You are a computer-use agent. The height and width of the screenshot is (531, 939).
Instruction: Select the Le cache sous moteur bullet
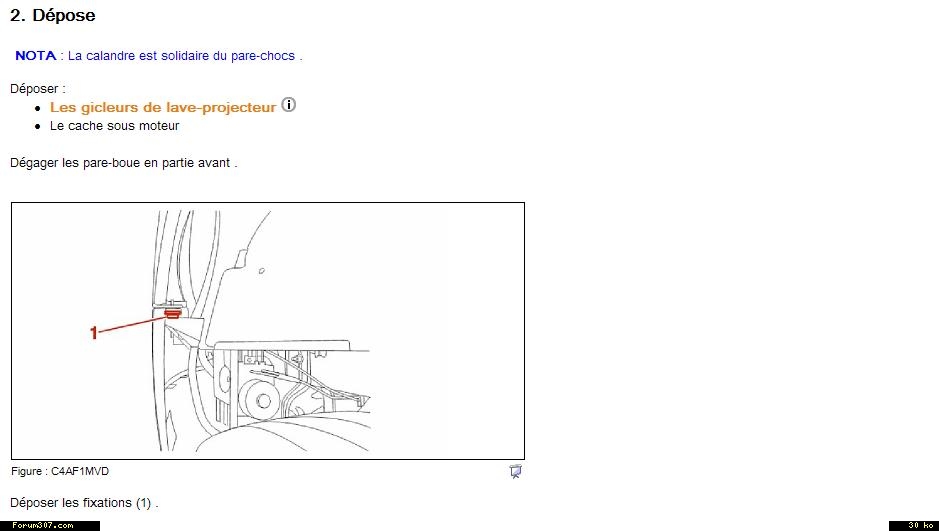pos(114,126)
